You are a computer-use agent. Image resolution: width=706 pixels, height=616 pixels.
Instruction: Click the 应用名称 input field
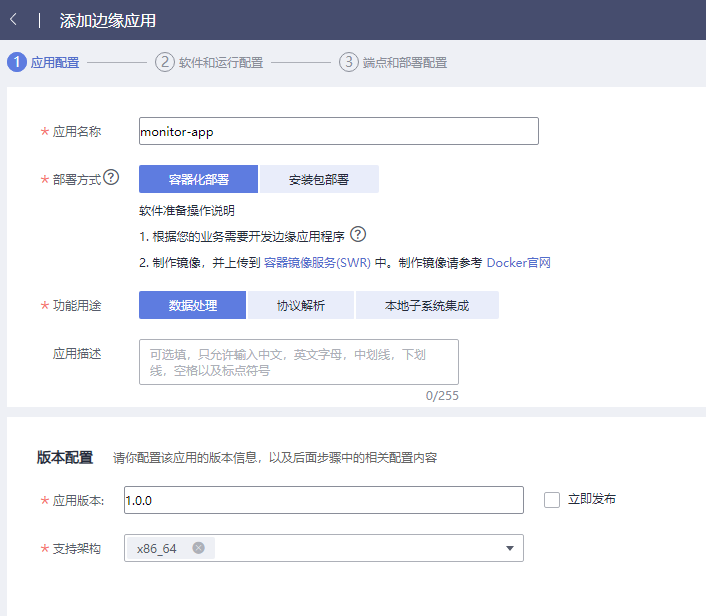338,131
